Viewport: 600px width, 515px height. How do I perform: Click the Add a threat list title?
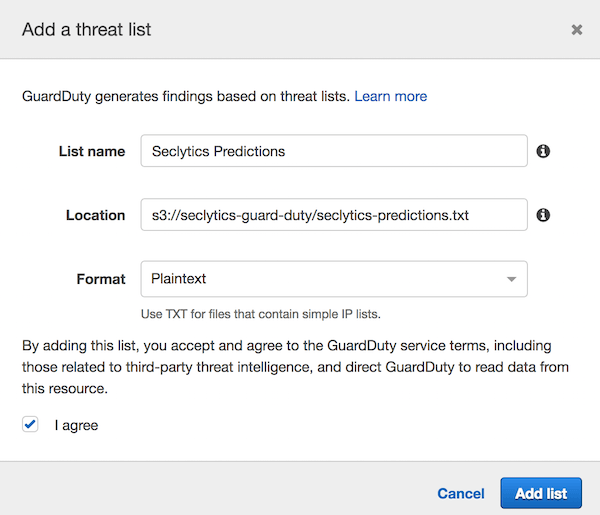click(86, 30)
